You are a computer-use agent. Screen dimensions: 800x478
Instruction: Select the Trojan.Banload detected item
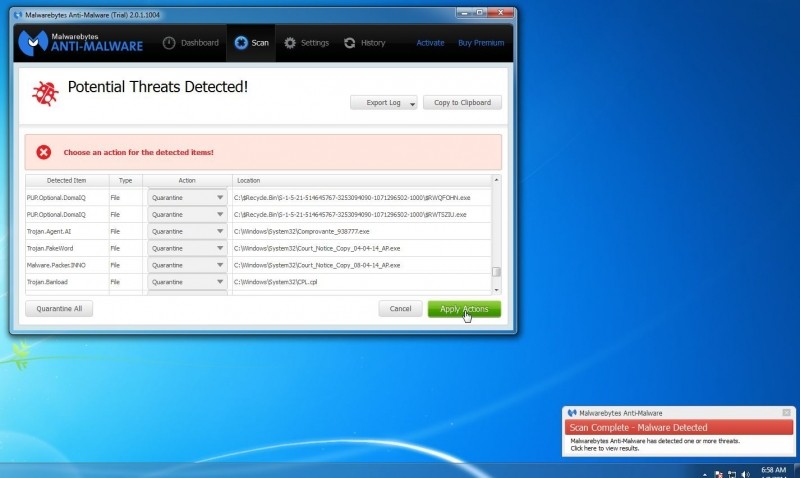coord(47,282)
